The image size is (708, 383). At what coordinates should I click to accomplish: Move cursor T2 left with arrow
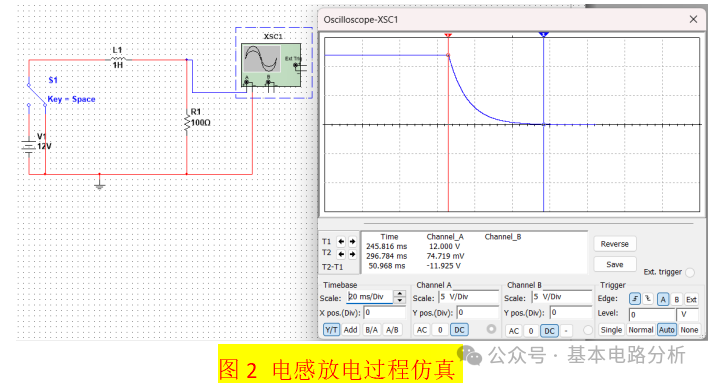[341, 254]
